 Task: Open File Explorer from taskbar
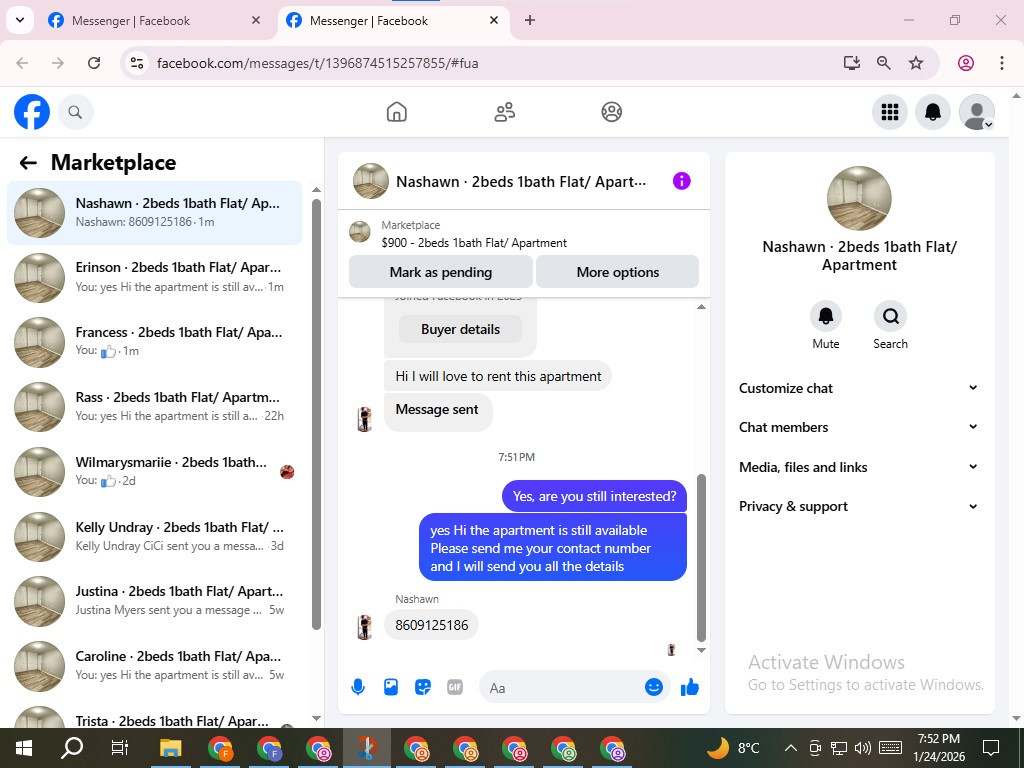170,748
